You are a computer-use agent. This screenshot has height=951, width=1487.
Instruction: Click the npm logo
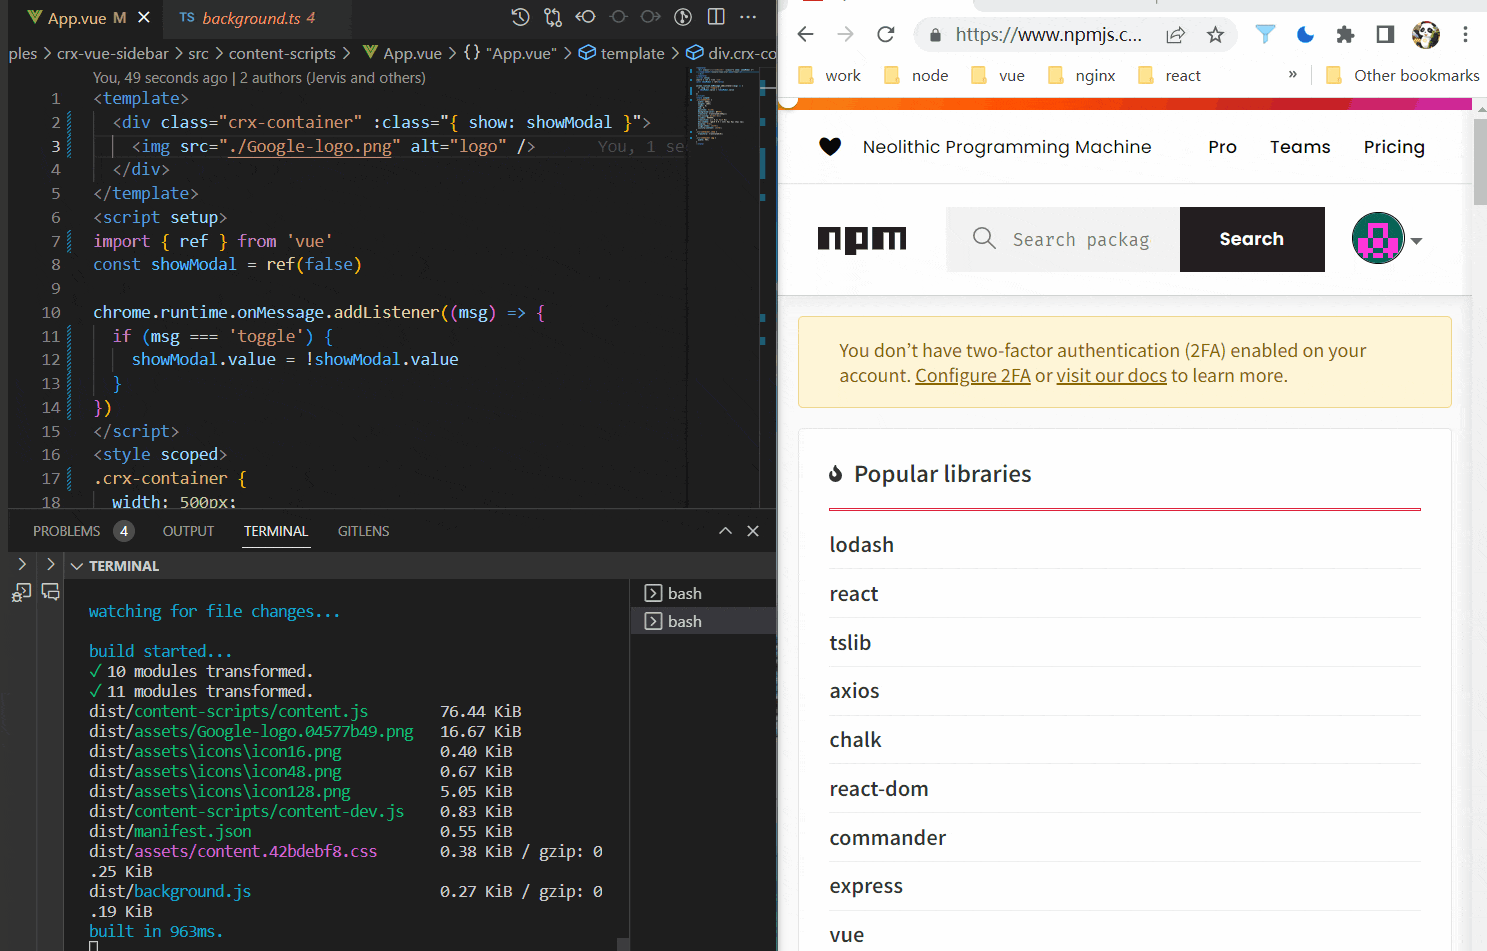click(862, 240)
